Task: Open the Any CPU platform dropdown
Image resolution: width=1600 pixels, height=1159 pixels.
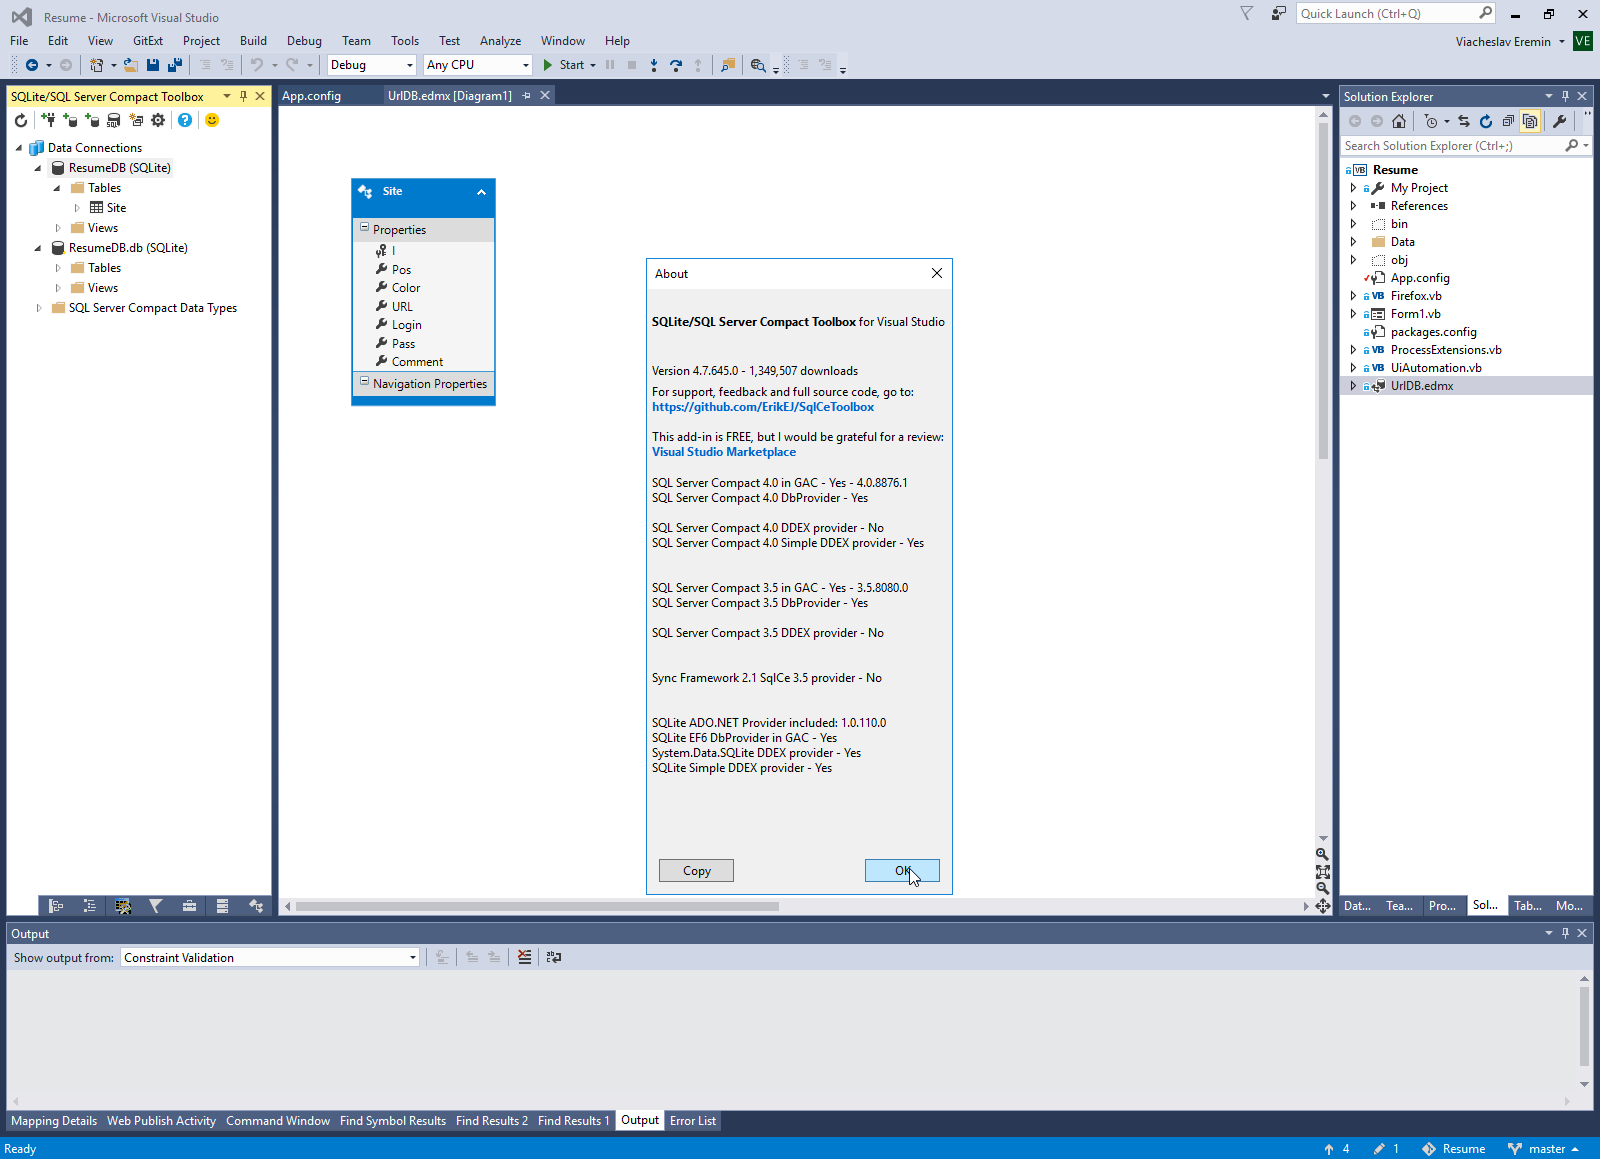Action: pos(478,65)
